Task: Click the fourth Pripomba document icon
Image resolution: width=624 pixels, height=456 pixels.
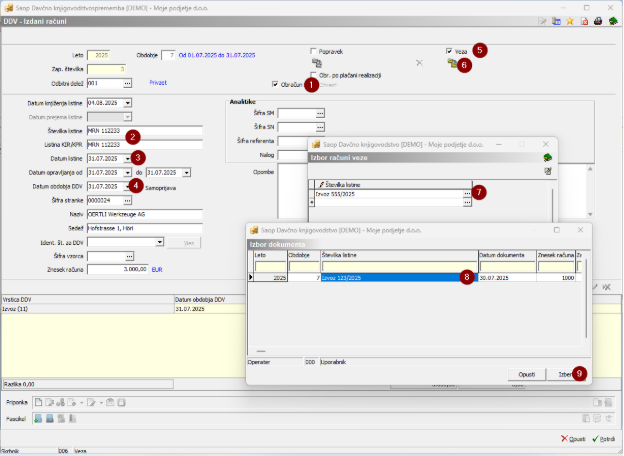Action: pyautogui.click(x=72, y=402)
